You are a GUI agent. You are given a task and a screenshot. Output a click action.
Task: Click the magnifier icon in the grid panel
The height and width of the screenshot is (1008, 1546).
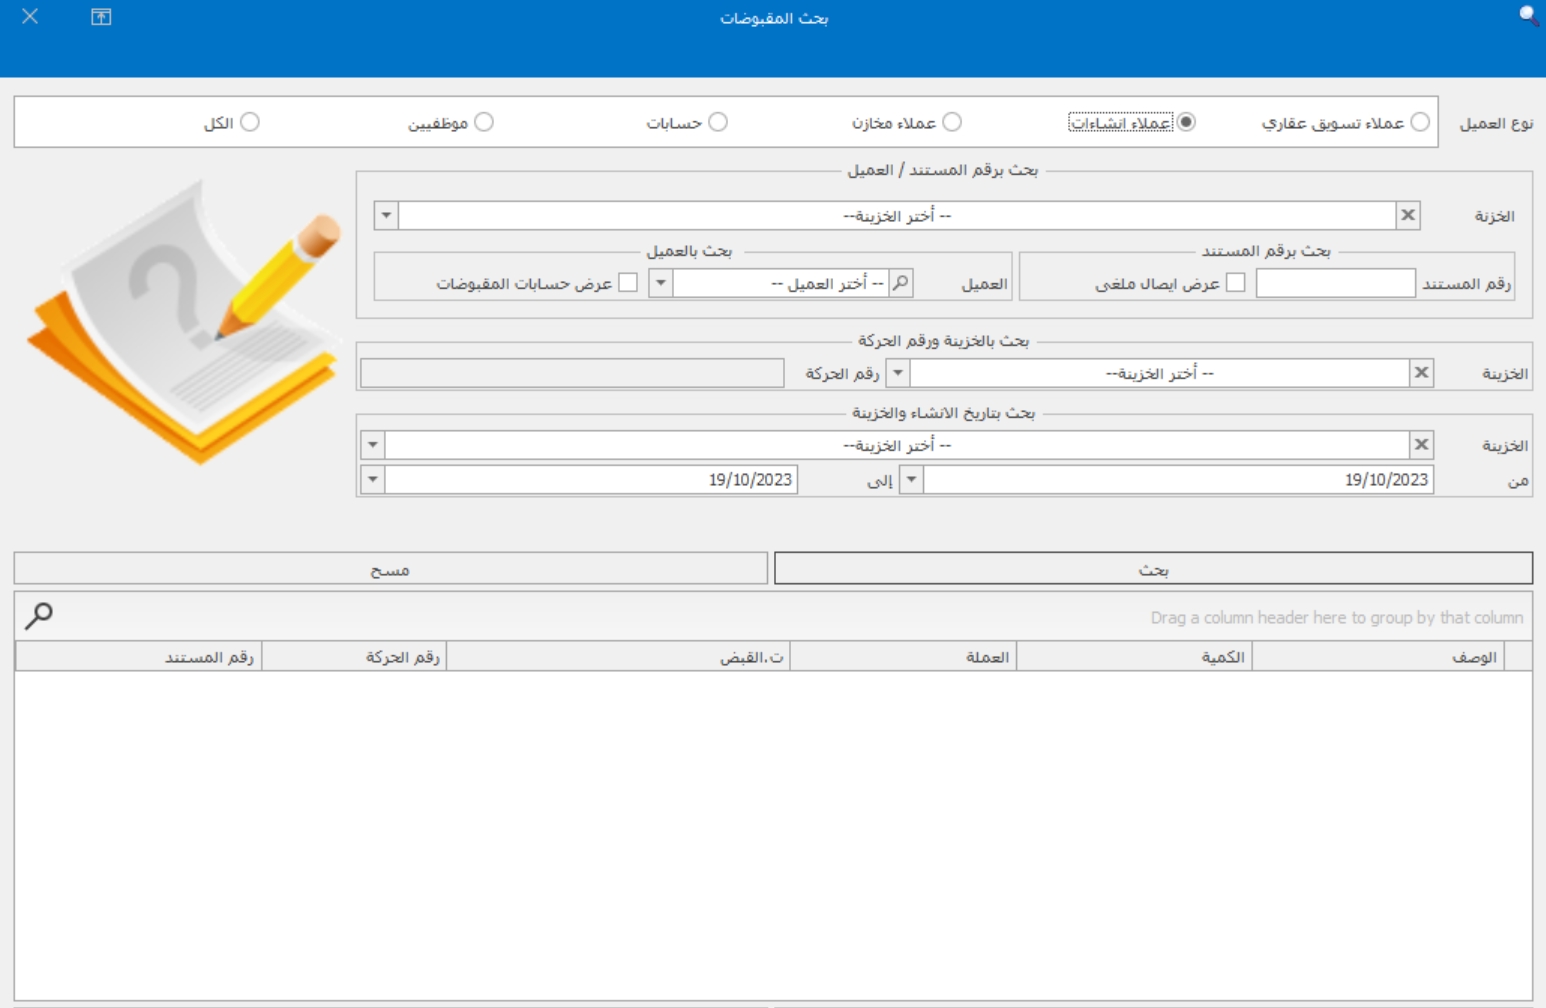pyautogui.click(x=39, y=615)
